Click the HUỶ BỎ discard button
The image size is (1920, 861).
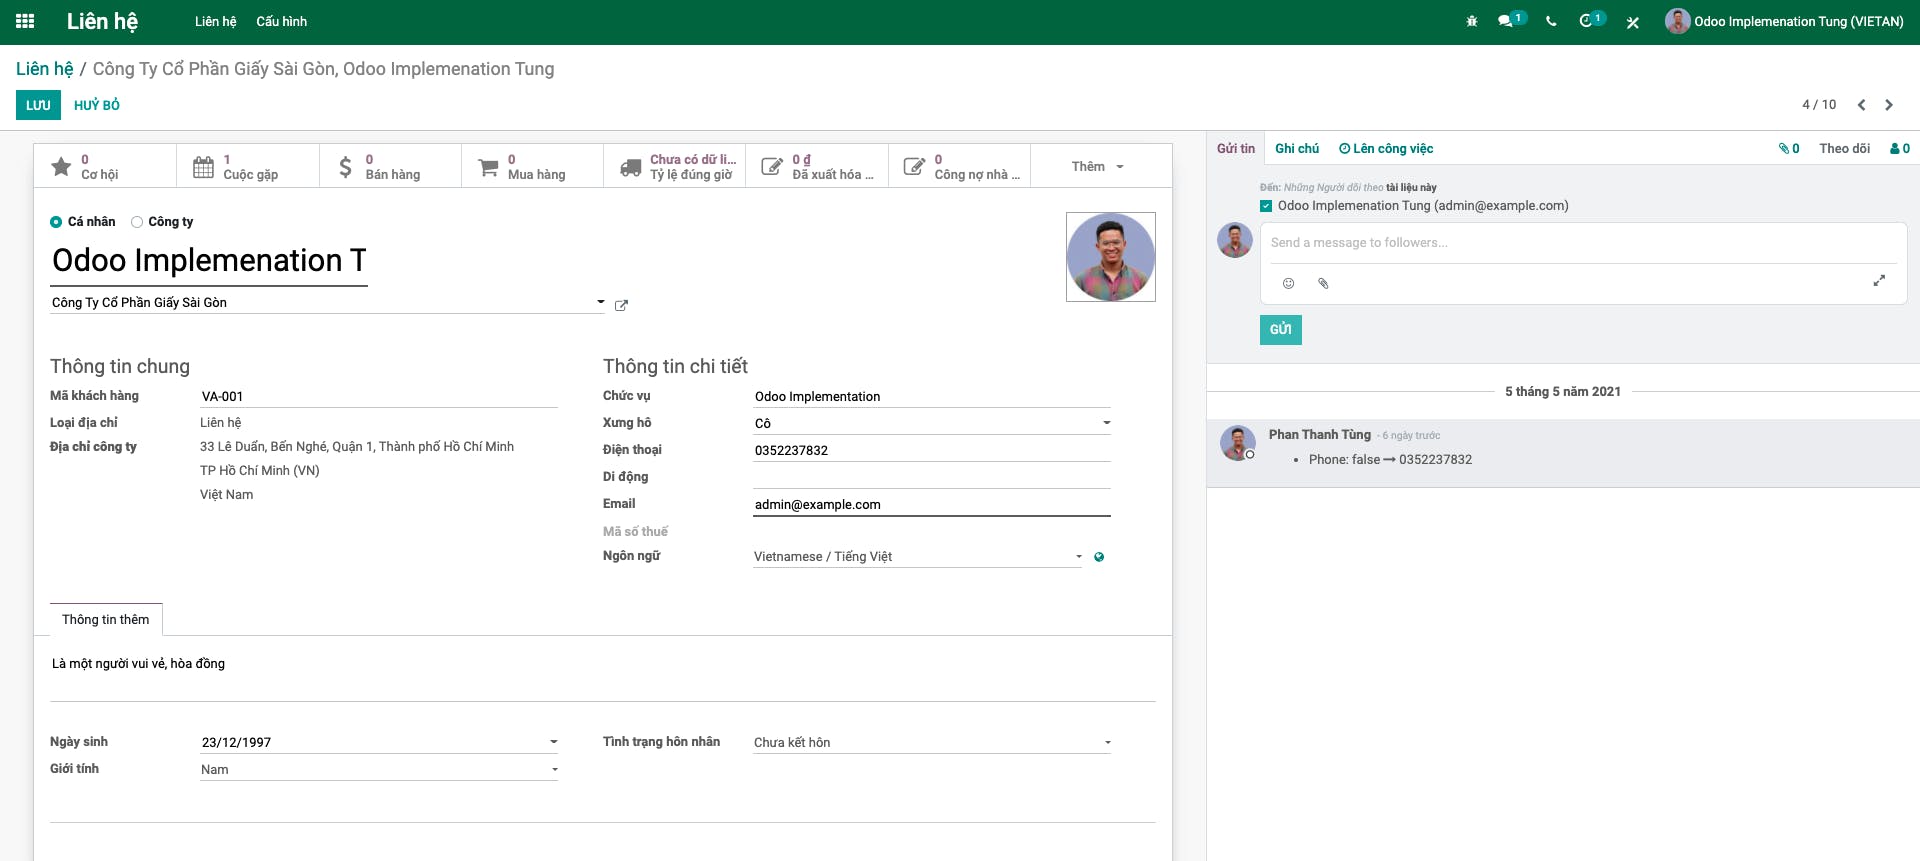pyautogui.click(x=97, y=105)
